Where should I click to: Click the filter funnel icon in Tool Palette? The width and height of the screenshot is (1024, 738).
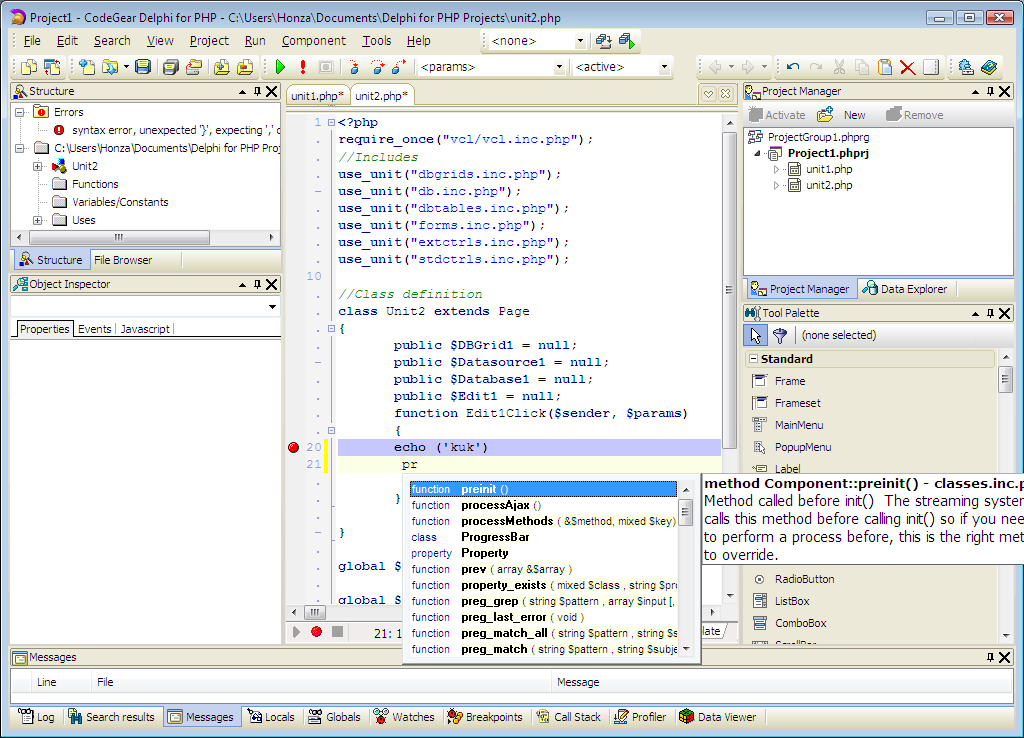point(780,335)
